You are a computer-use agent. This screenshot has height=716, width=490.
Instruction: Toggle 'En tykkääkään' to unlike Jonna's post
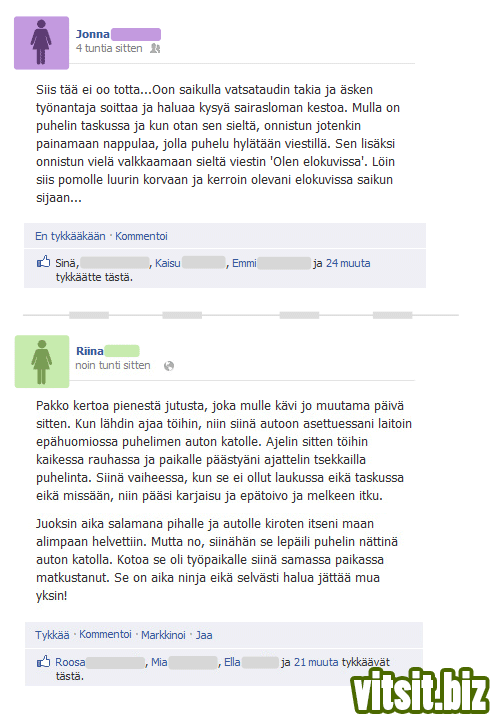[70, 236]
